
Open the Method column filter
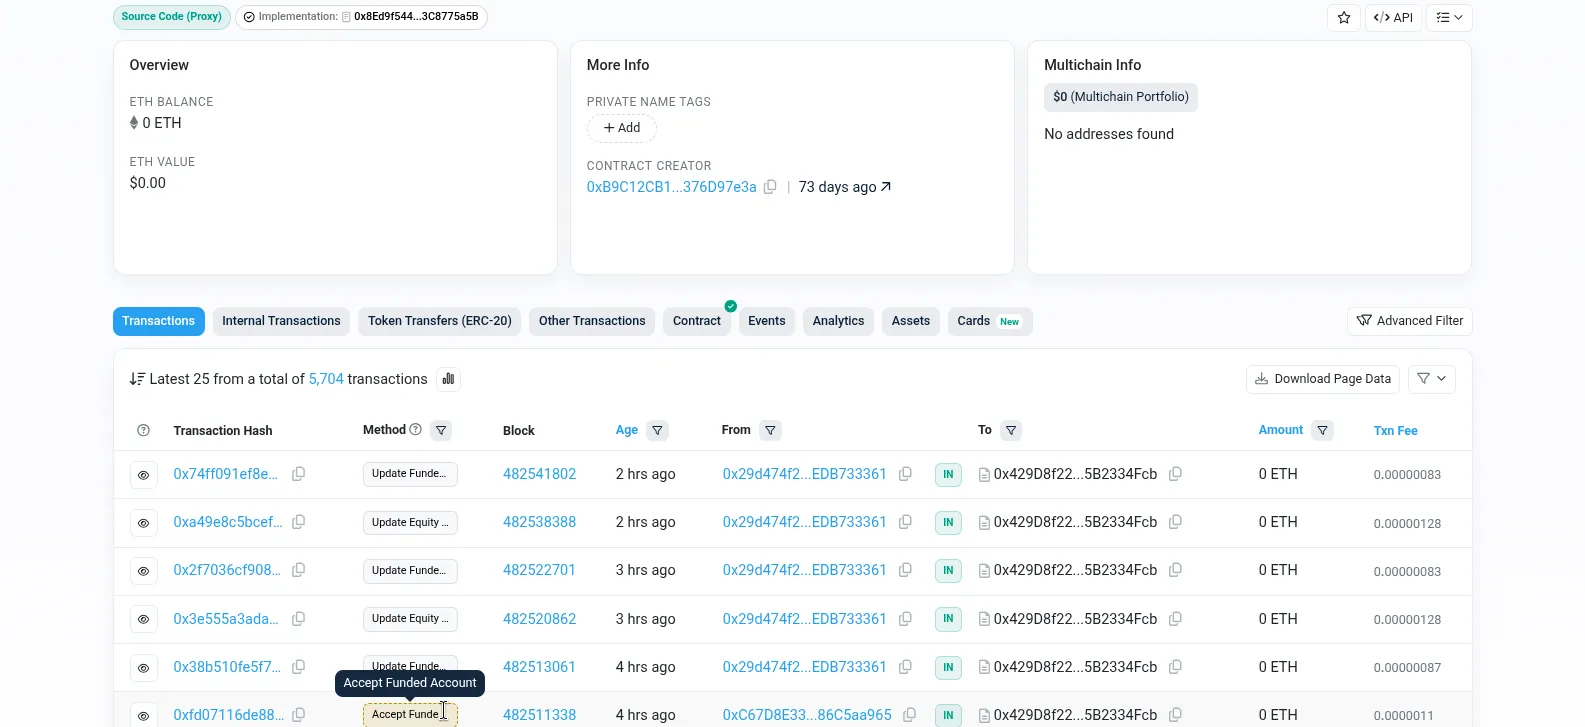(441, 431)
